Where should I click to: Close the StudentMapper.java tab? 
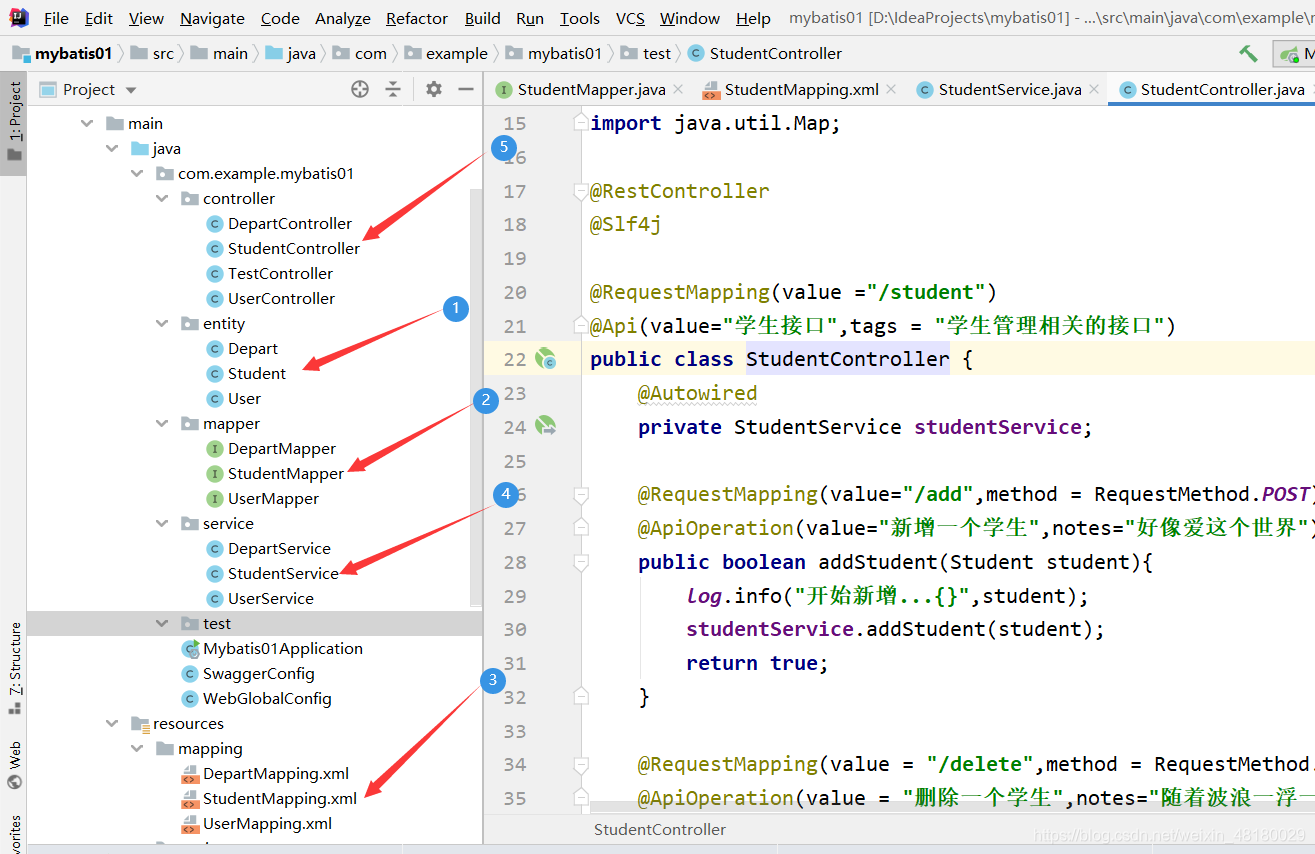click(677, 89)
